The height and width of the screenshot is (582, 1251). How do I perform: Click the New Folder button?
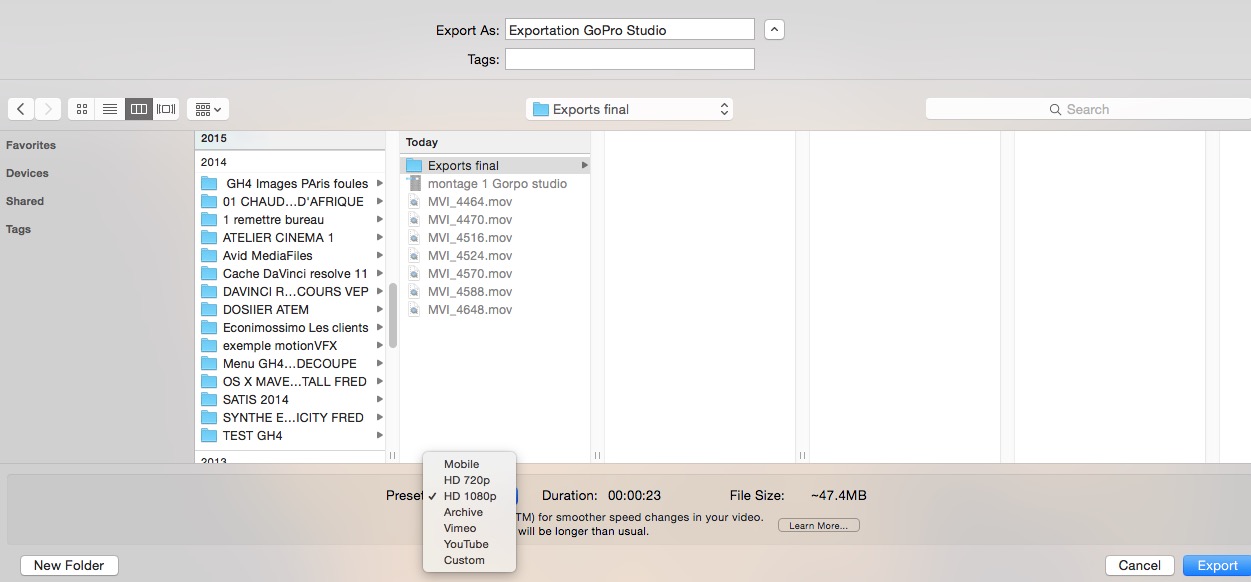pyautogui.click(x=69, y=565)
